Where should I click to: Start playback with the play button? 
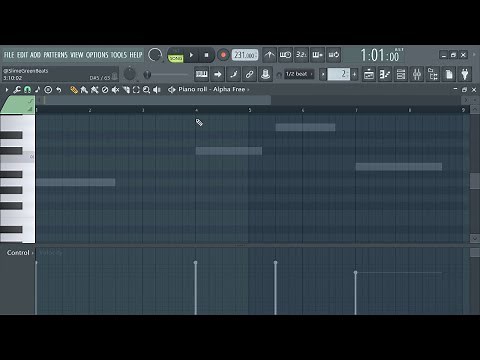pyautogui.click(x=191, y=55)
